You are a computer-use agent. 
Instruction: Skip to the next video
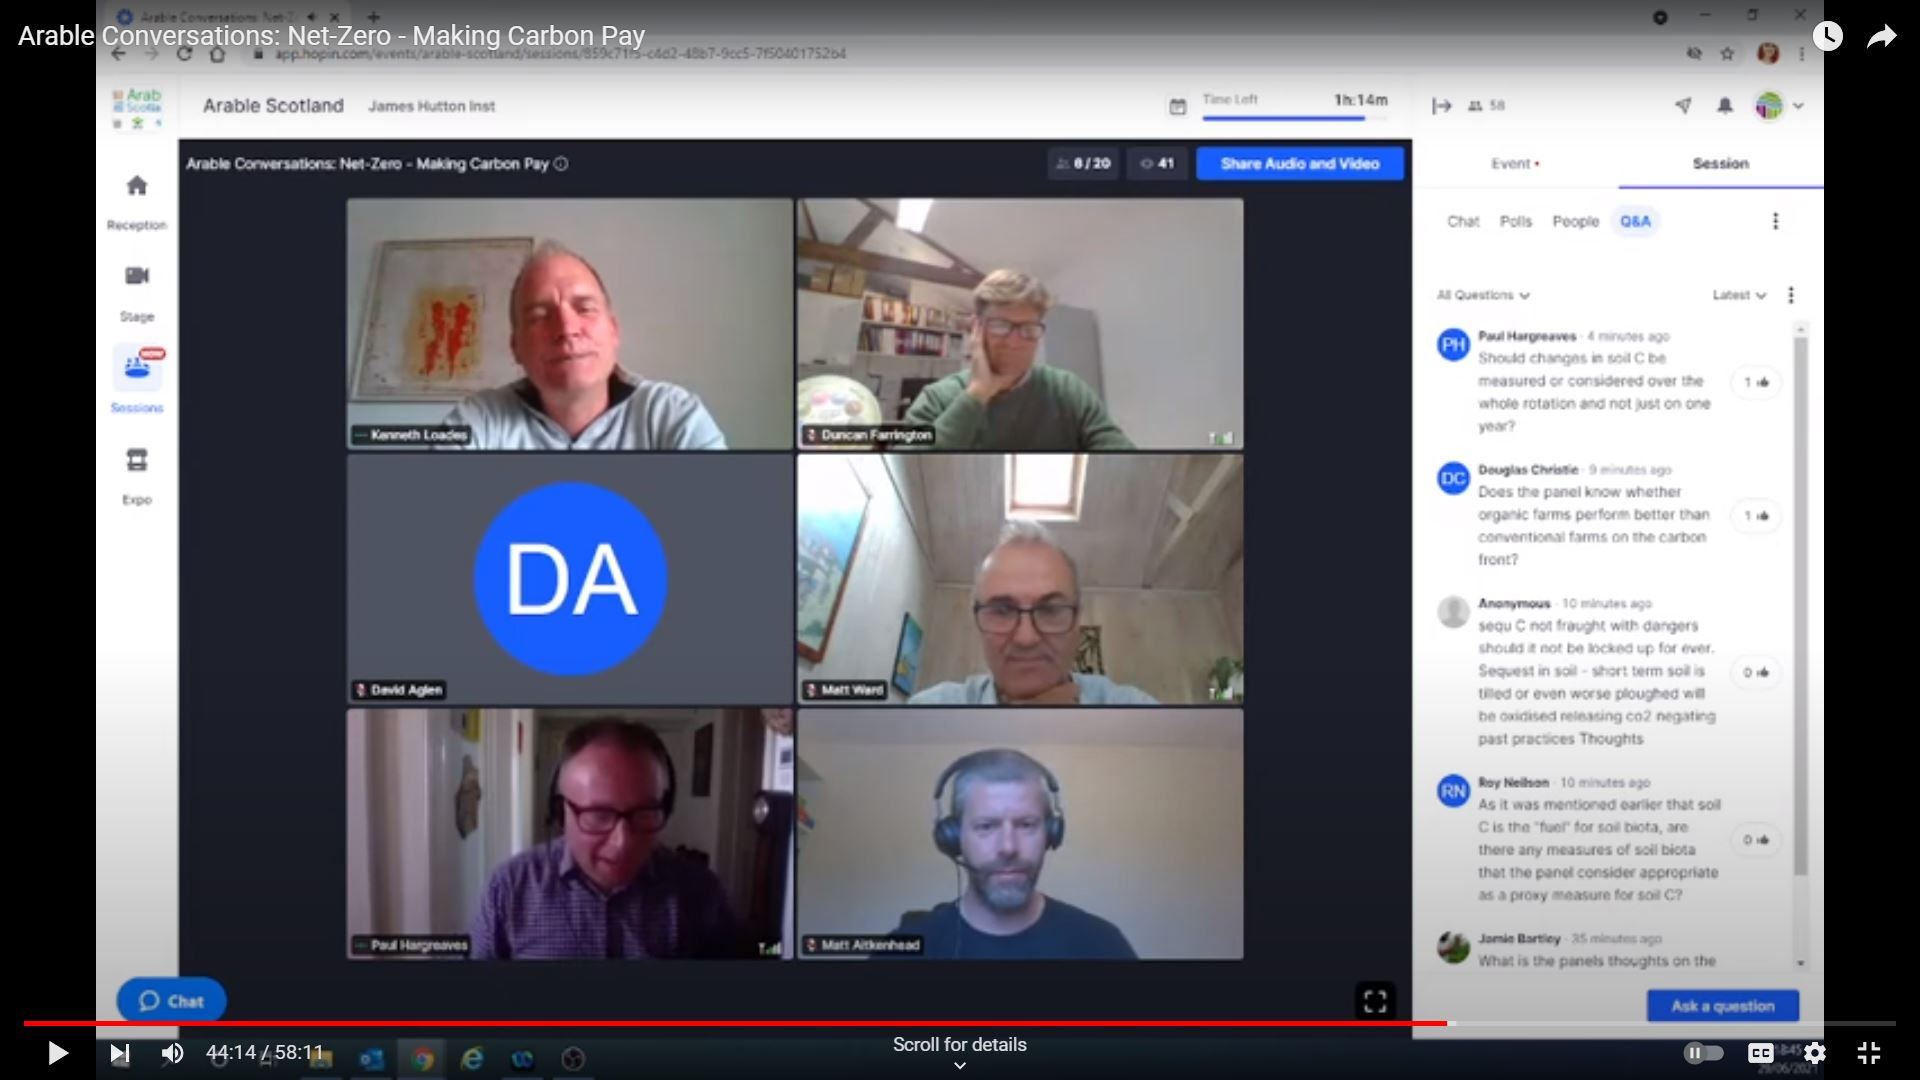pos(119,1053)
